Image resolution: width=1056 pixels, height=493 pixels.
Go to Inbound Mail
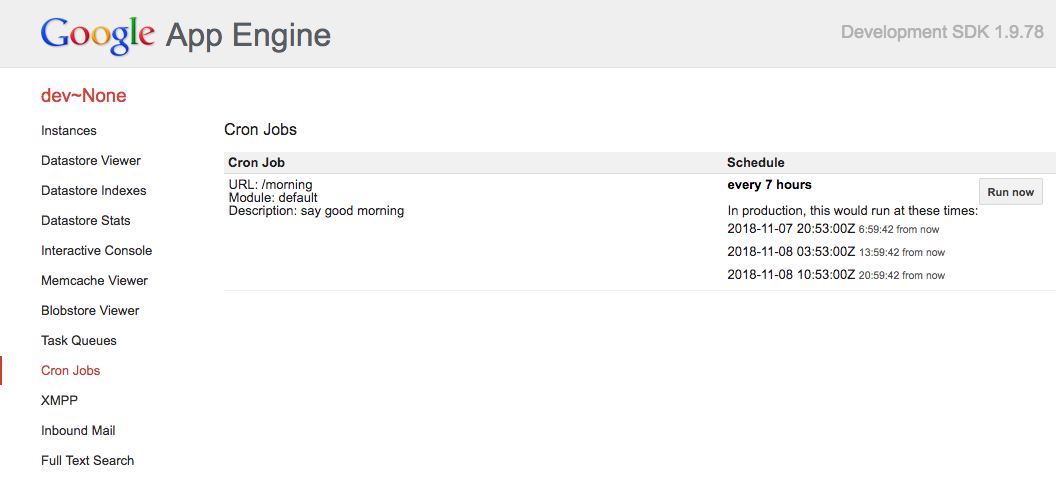[x=78, y=431]
